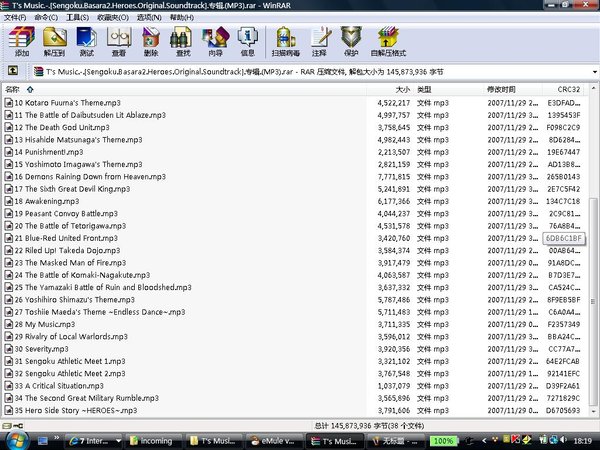Sort by the Name (名称) column header
Viewport: 600px width, 450px height.
tap(184, 90)
